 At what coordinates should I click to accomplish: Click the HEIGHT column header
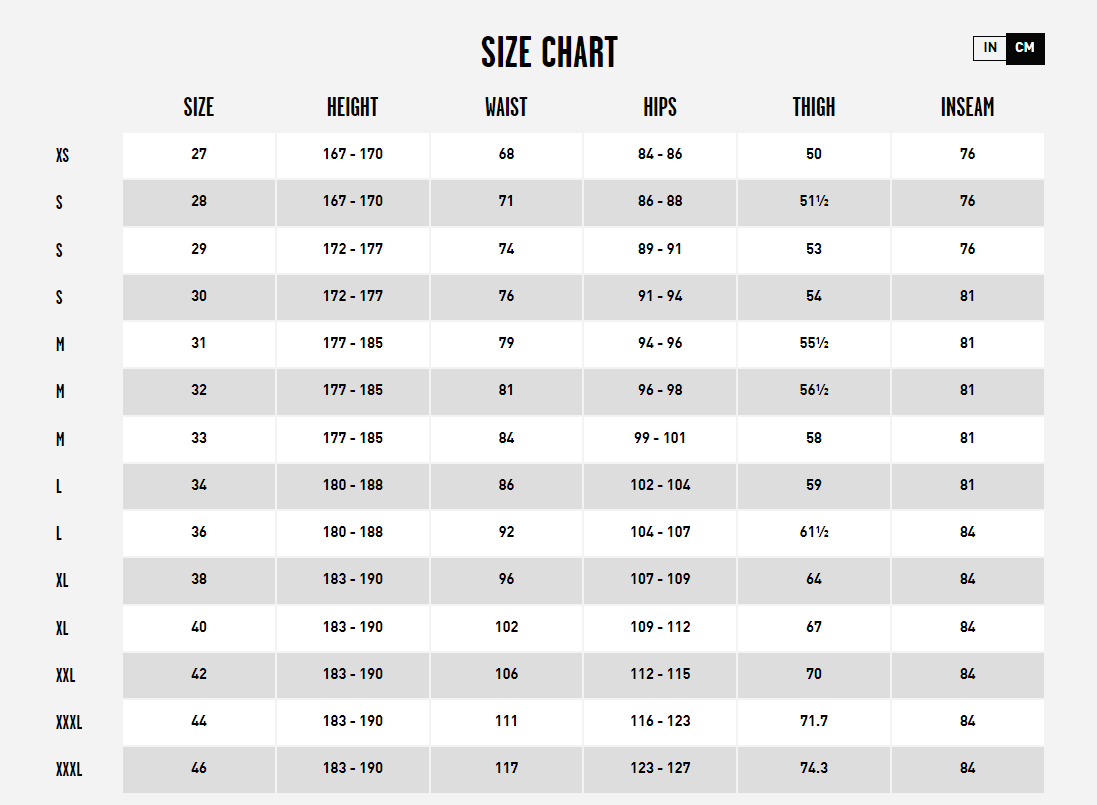coord(353,107)
